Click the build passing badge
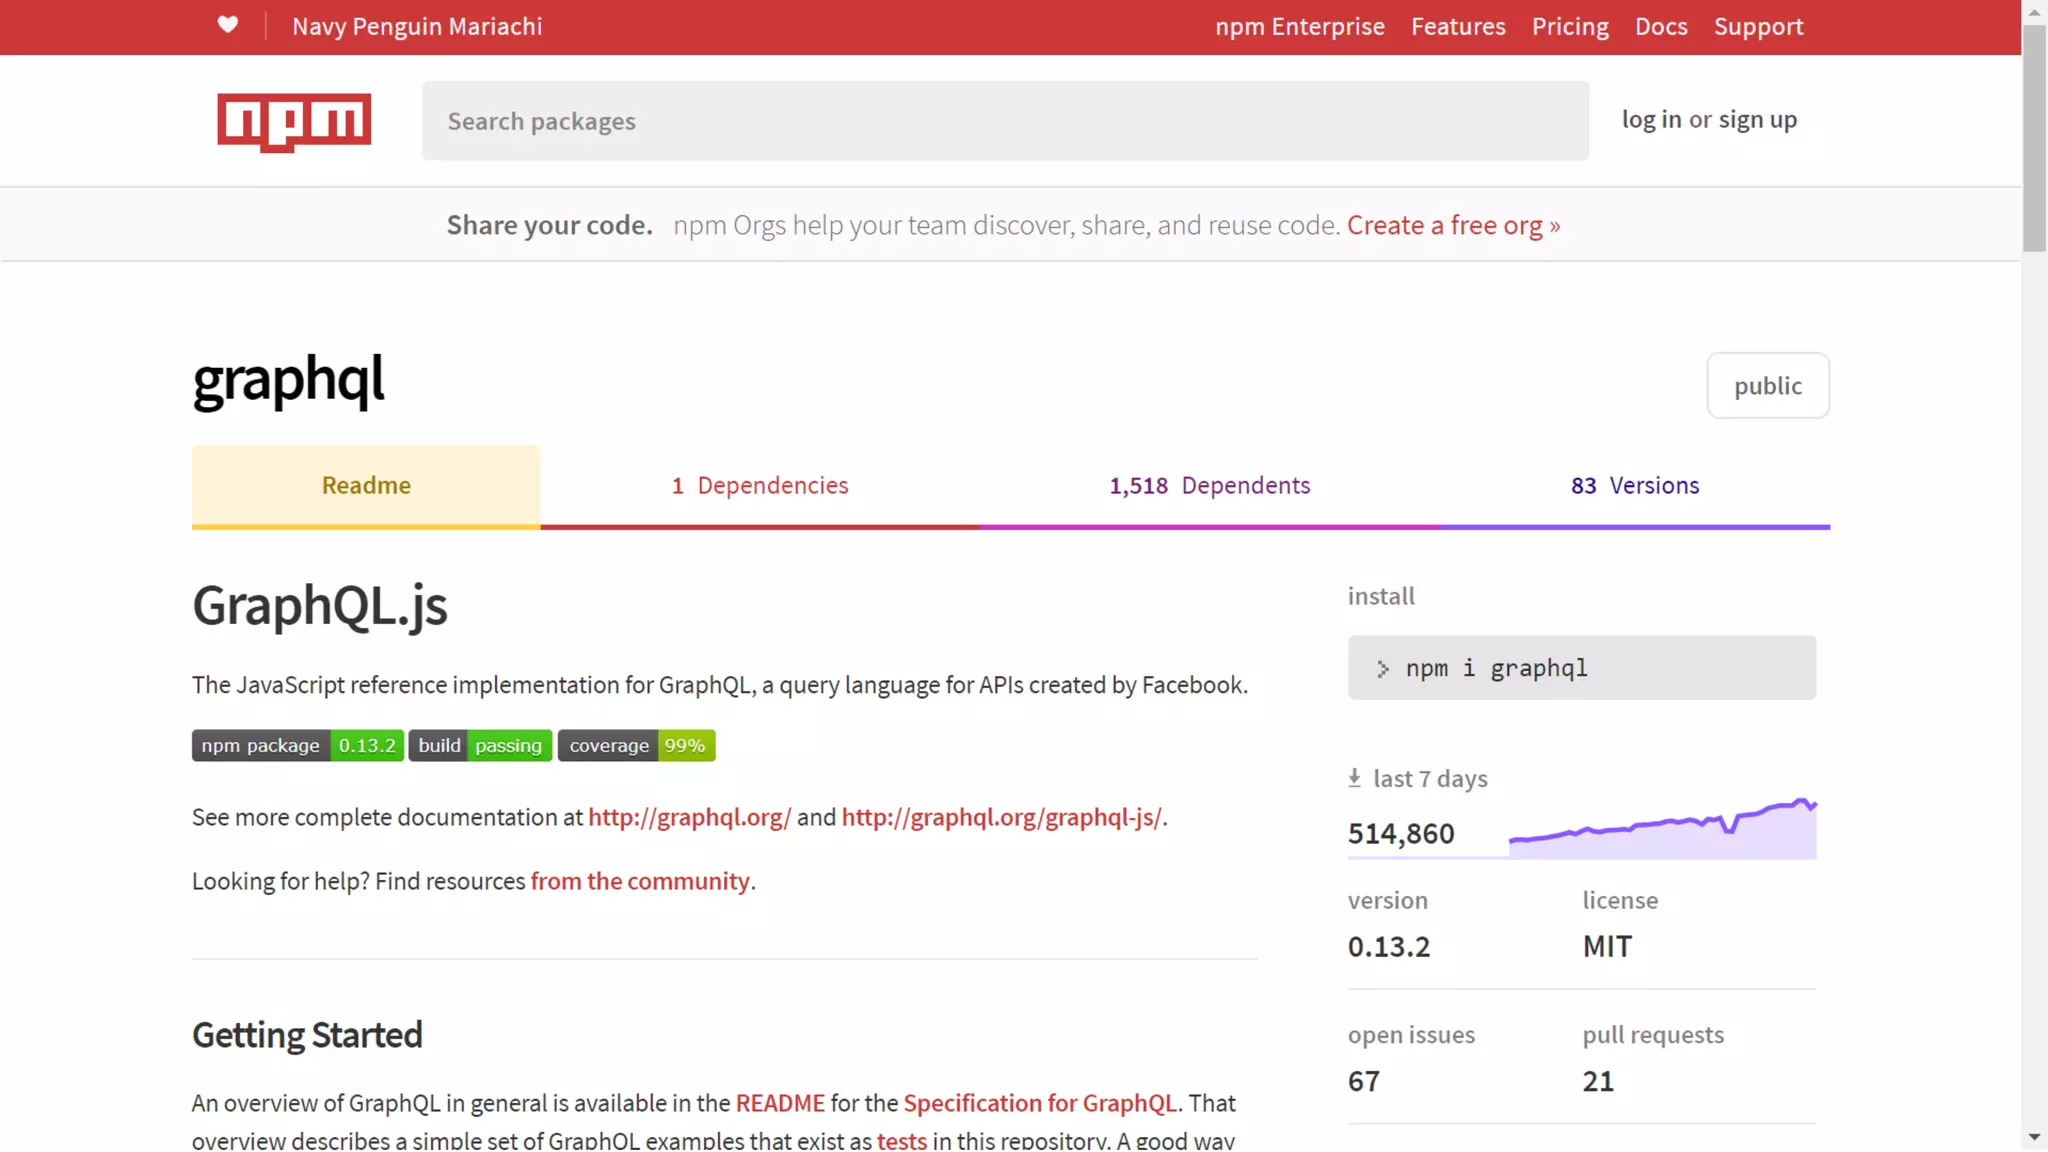Image resolution: width=2048 pixels, height=1152 pixels. pyautogui.click(x=480, y=745)
